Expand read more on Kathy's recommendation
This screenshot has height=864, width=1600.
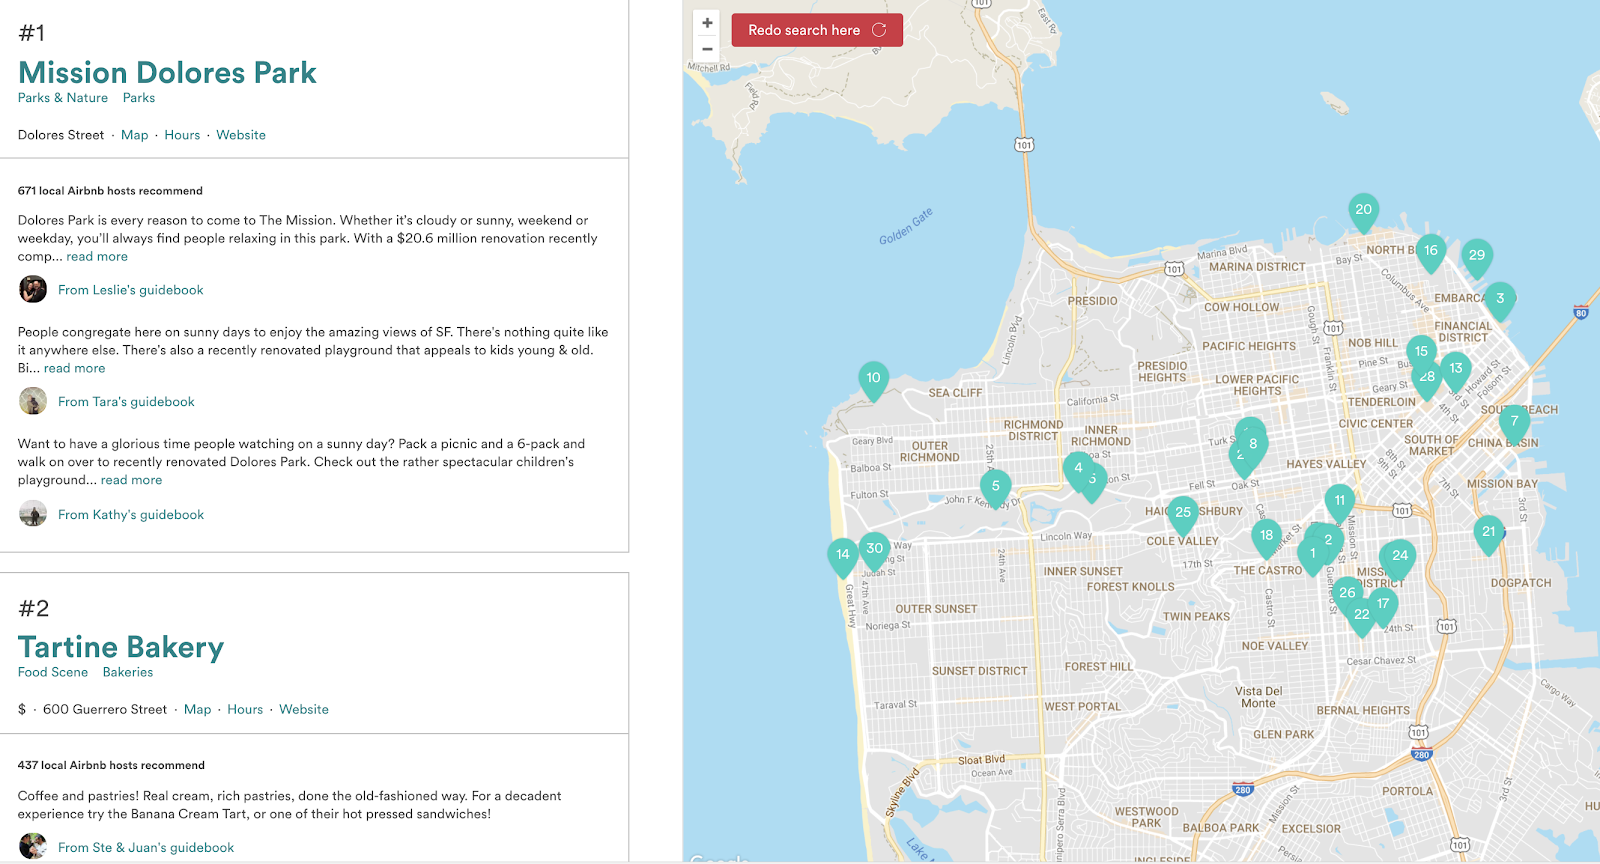click(x=131, y=480)
